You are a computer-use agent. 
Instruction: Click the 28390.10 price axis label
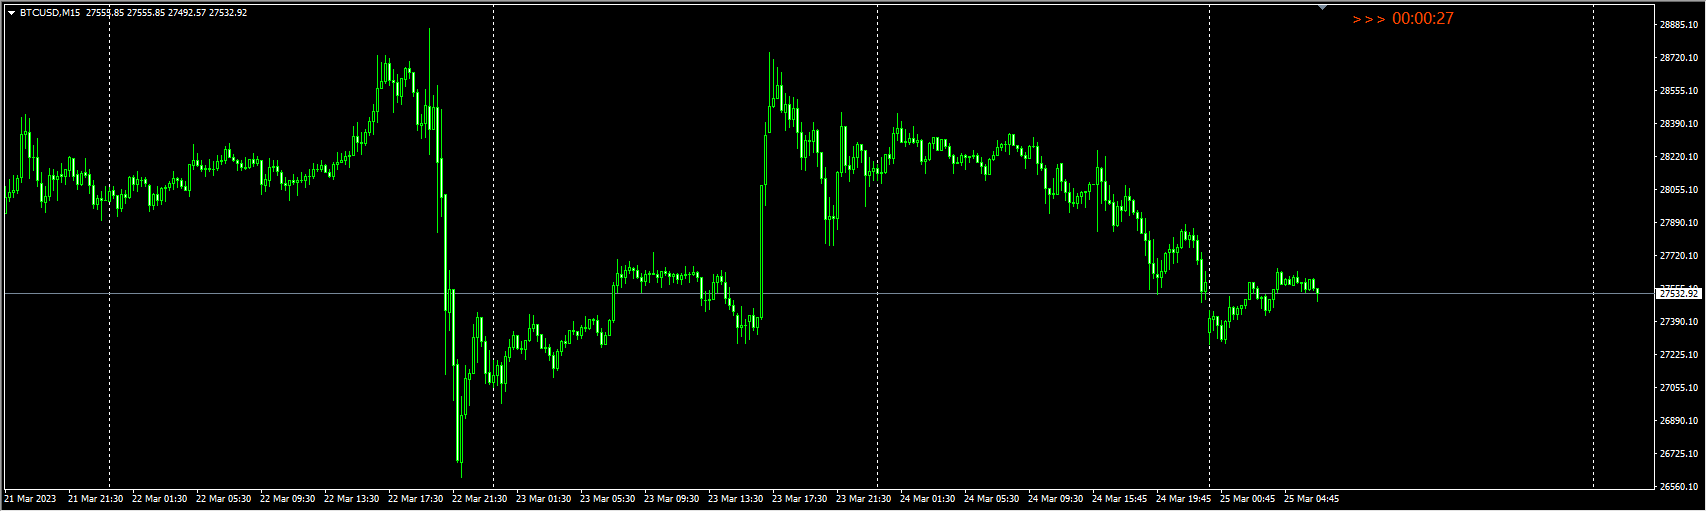[1679, 124]
